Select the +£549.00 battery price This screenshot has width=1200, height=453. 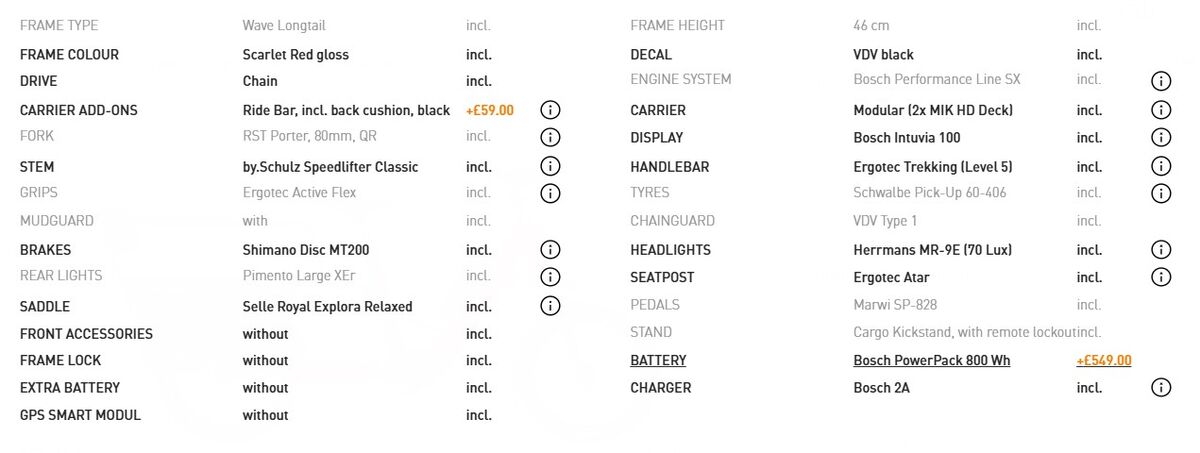point(1104,360)
